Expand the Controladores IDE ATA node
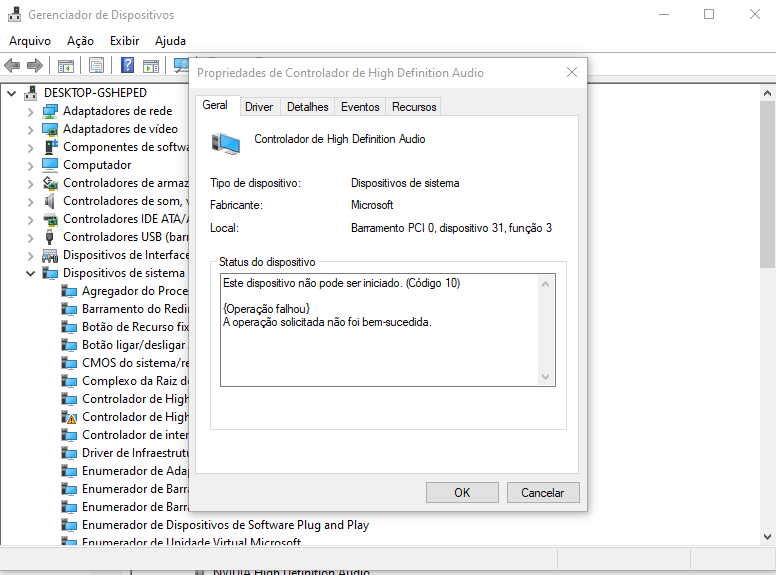This screenshot has width=776, height=575. [x=31, y=220]
